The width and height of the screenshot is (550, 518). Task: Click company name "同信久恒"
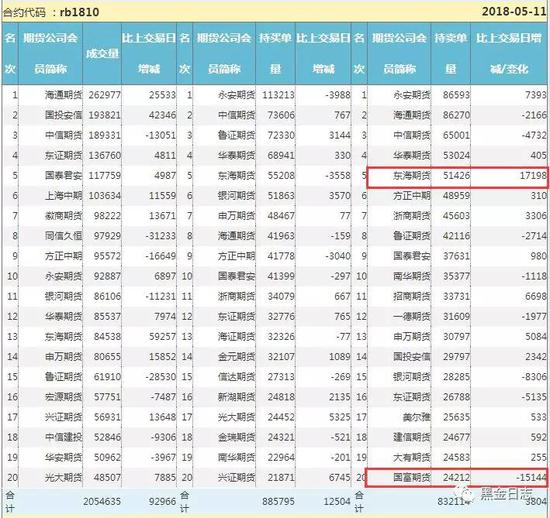(63, 236)
